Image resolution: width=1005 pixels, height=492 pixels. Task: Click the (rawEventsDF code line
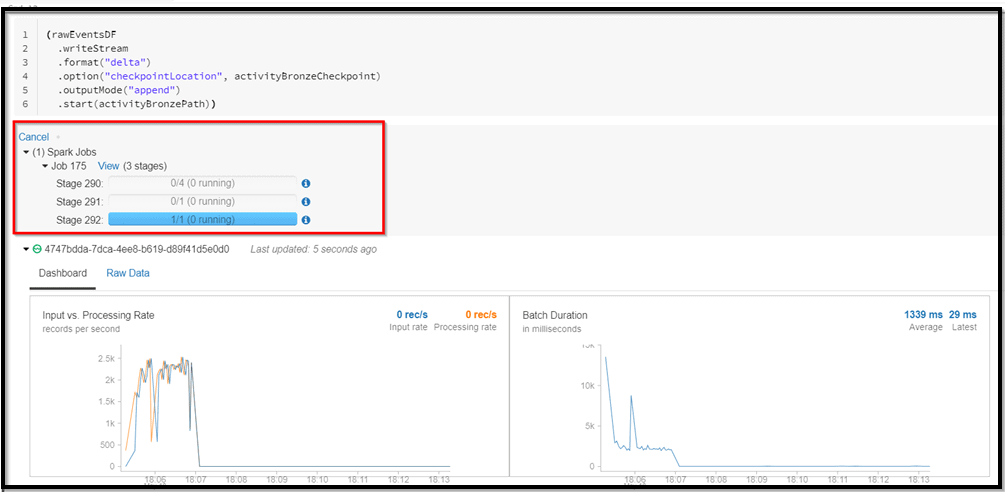coord(80,35)
